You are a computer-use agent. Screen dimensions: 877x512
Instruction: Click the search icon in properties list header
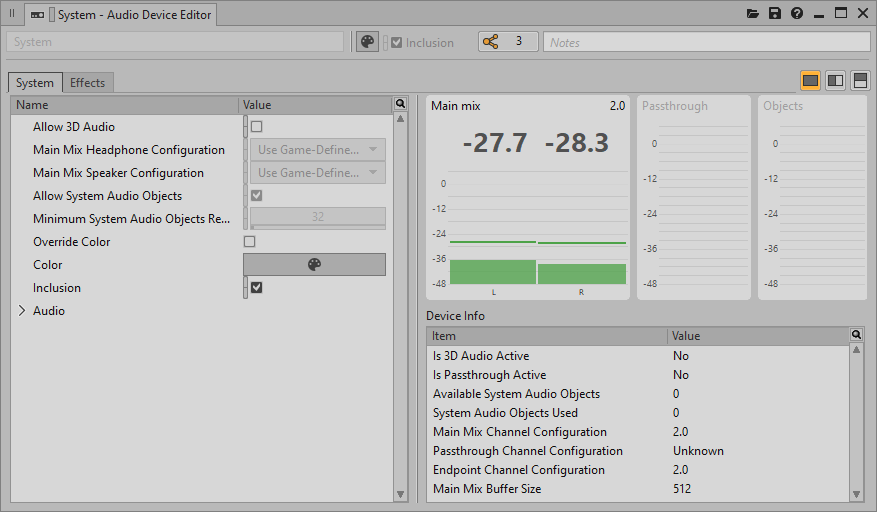coord(400,104)
